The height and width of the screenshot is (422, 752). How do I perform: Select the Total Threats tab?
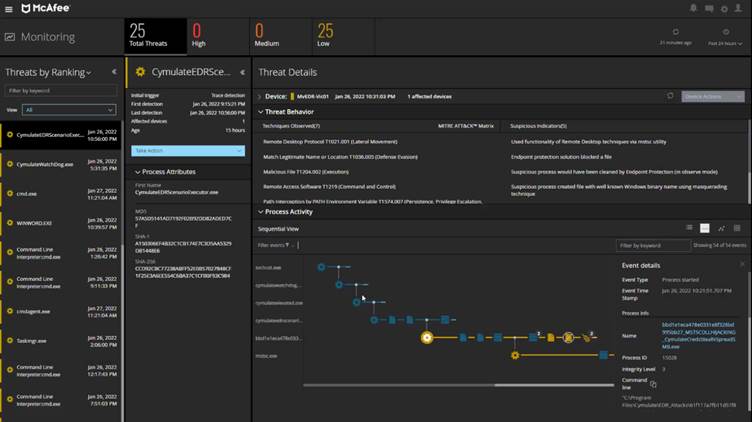[x=155, y=36]
